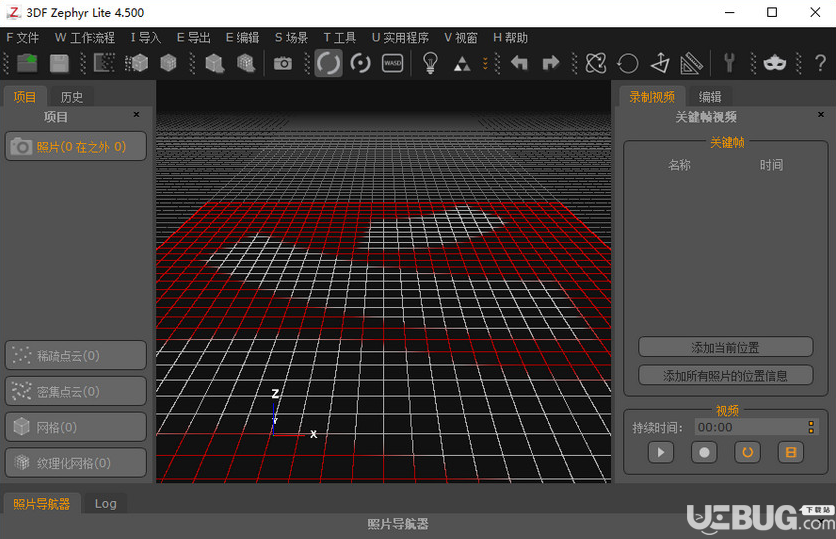The image size is (836, 539).
Task: Click the 名称 column header
Action: 679,165
